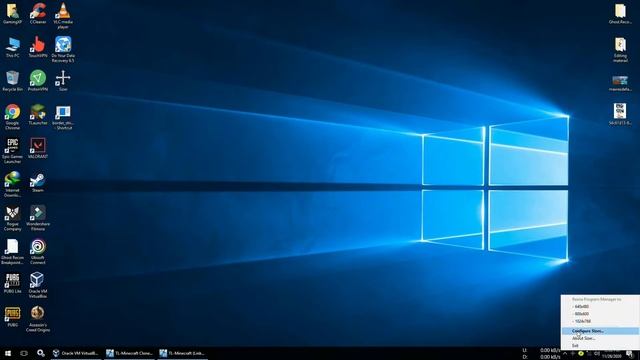The width and height of the screenshot is (640, 360).
Task: Launch TouchVPN shortcut
Action: pyautogui.click(x=38, y=47)
